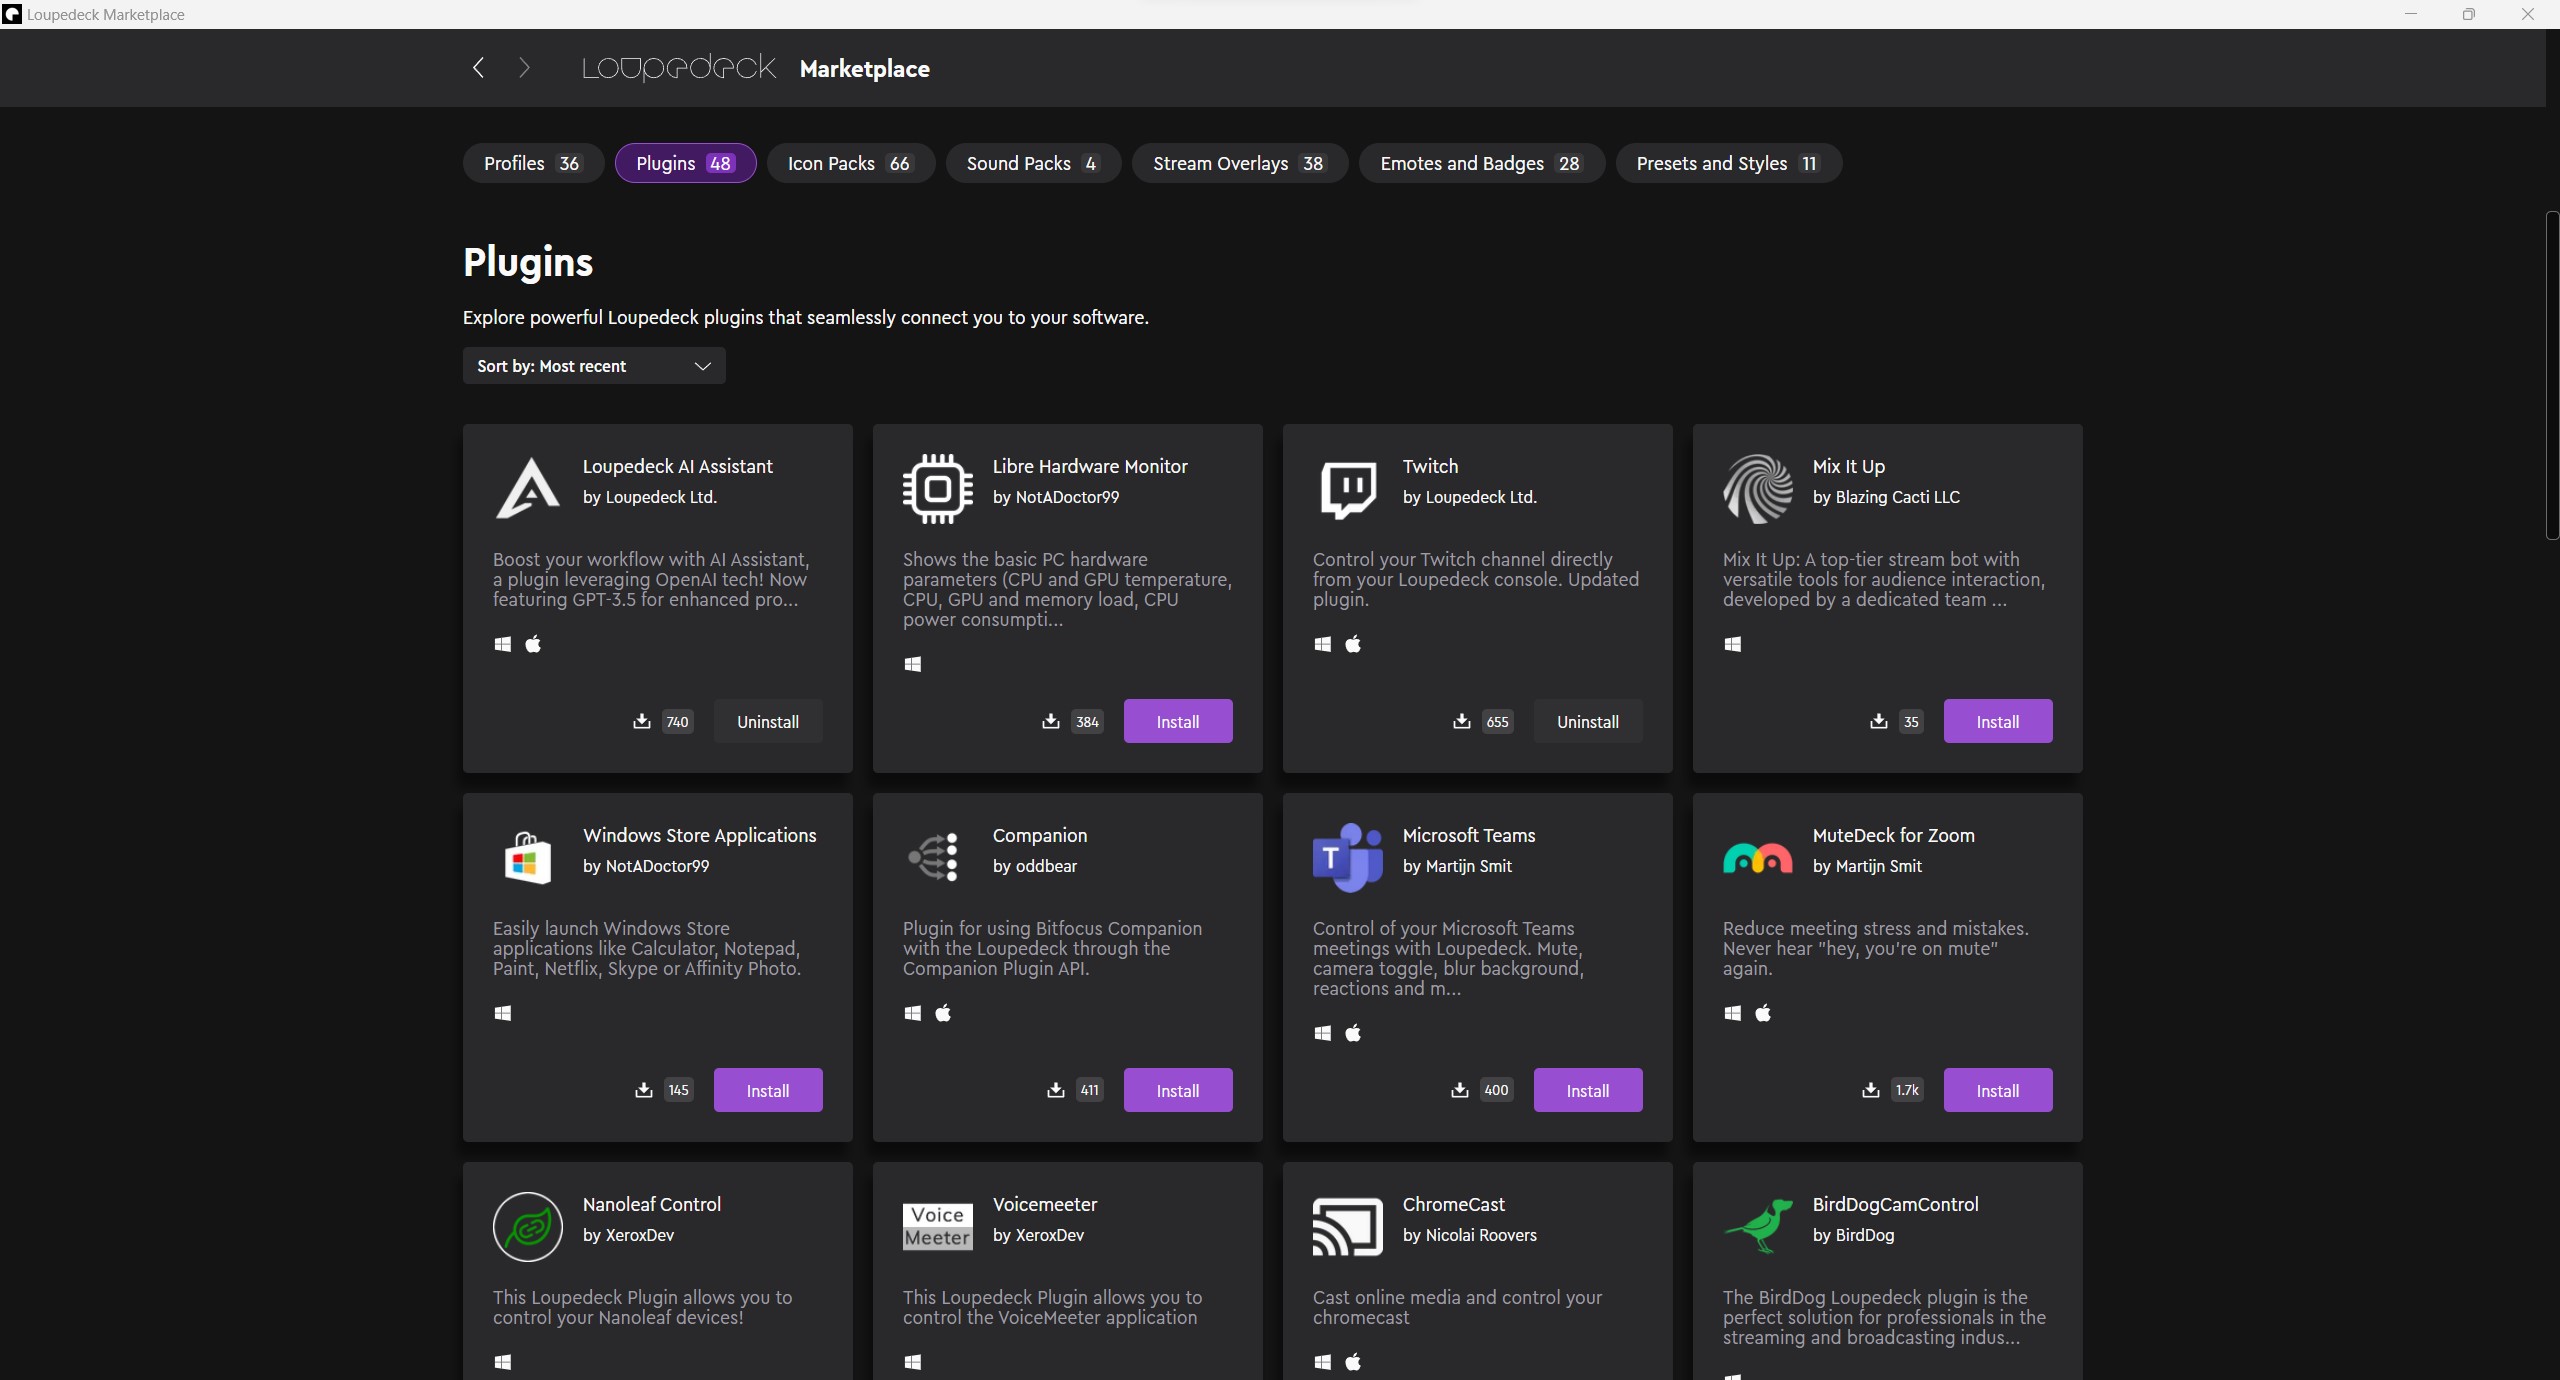
Task: Click download icon on Windows Store Applications card
Action: pos(644,1090)
